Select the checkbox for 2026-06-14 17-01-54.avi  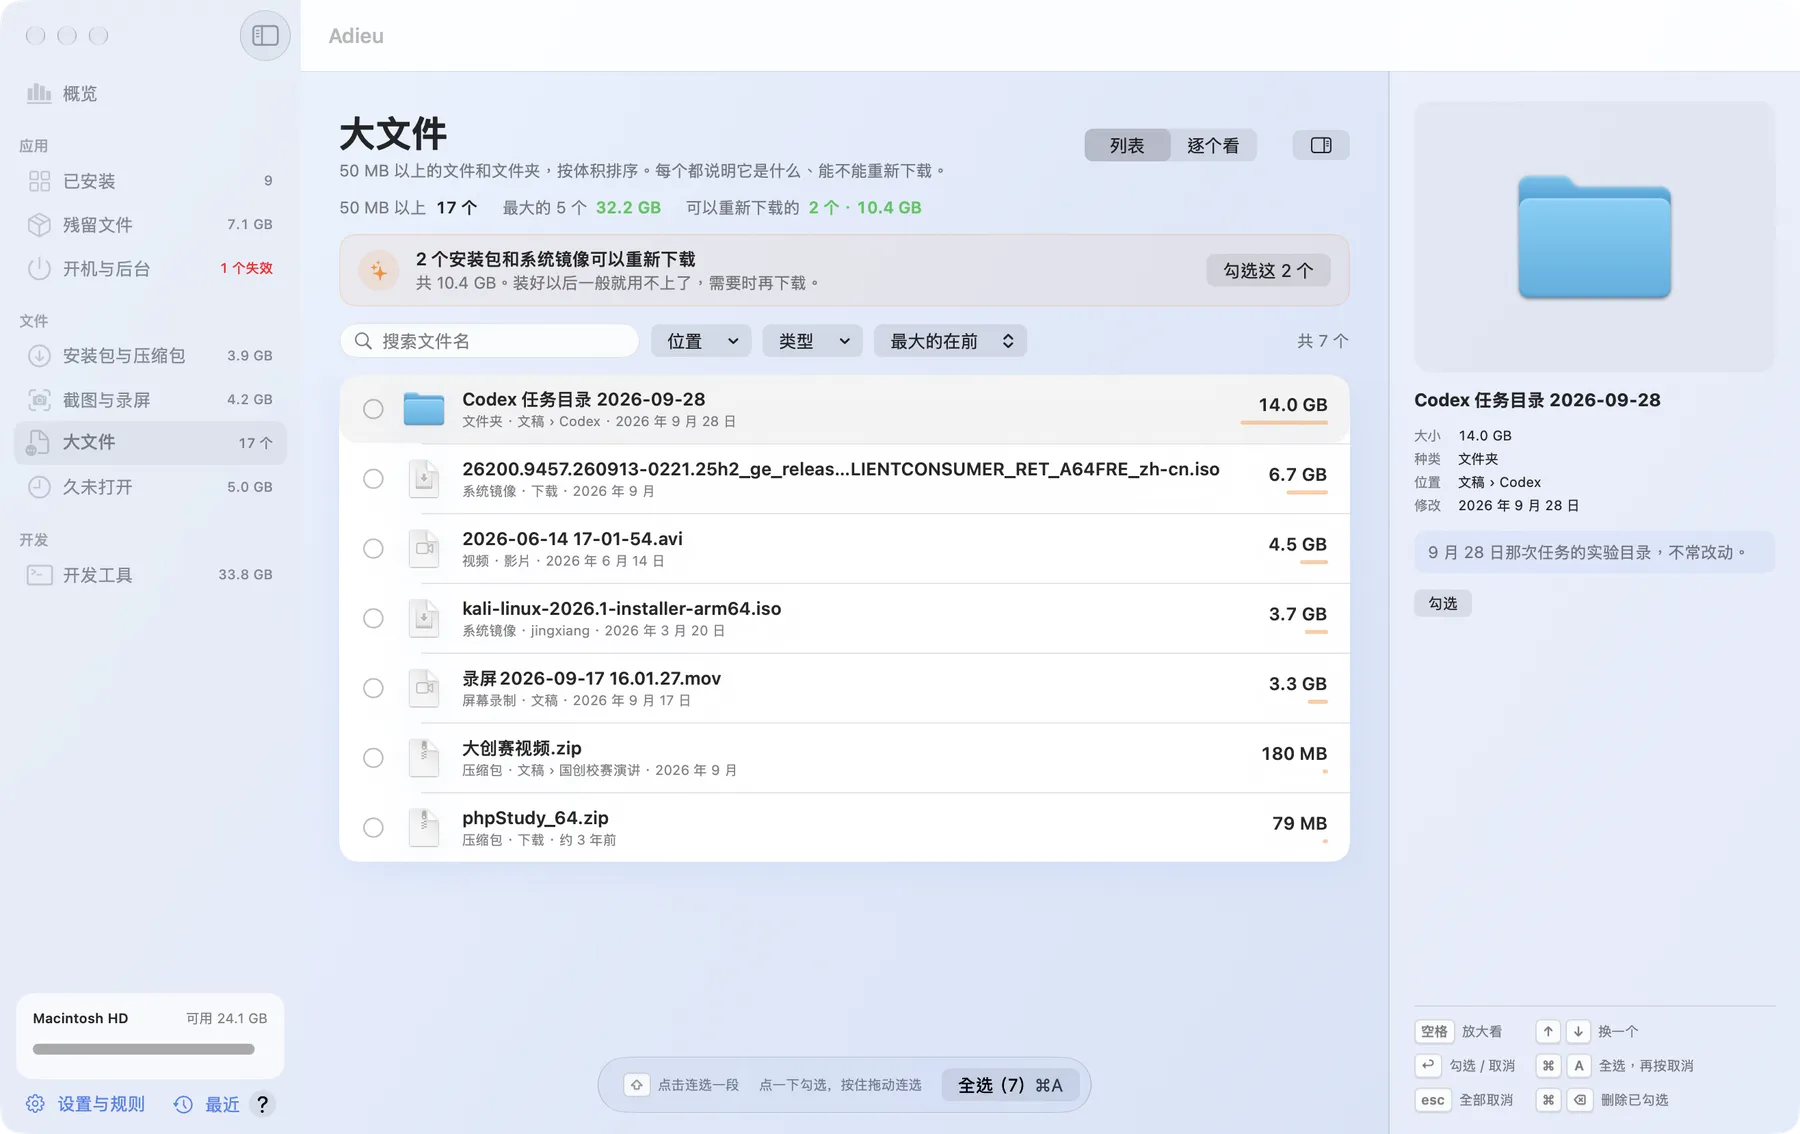click(373, 548)
